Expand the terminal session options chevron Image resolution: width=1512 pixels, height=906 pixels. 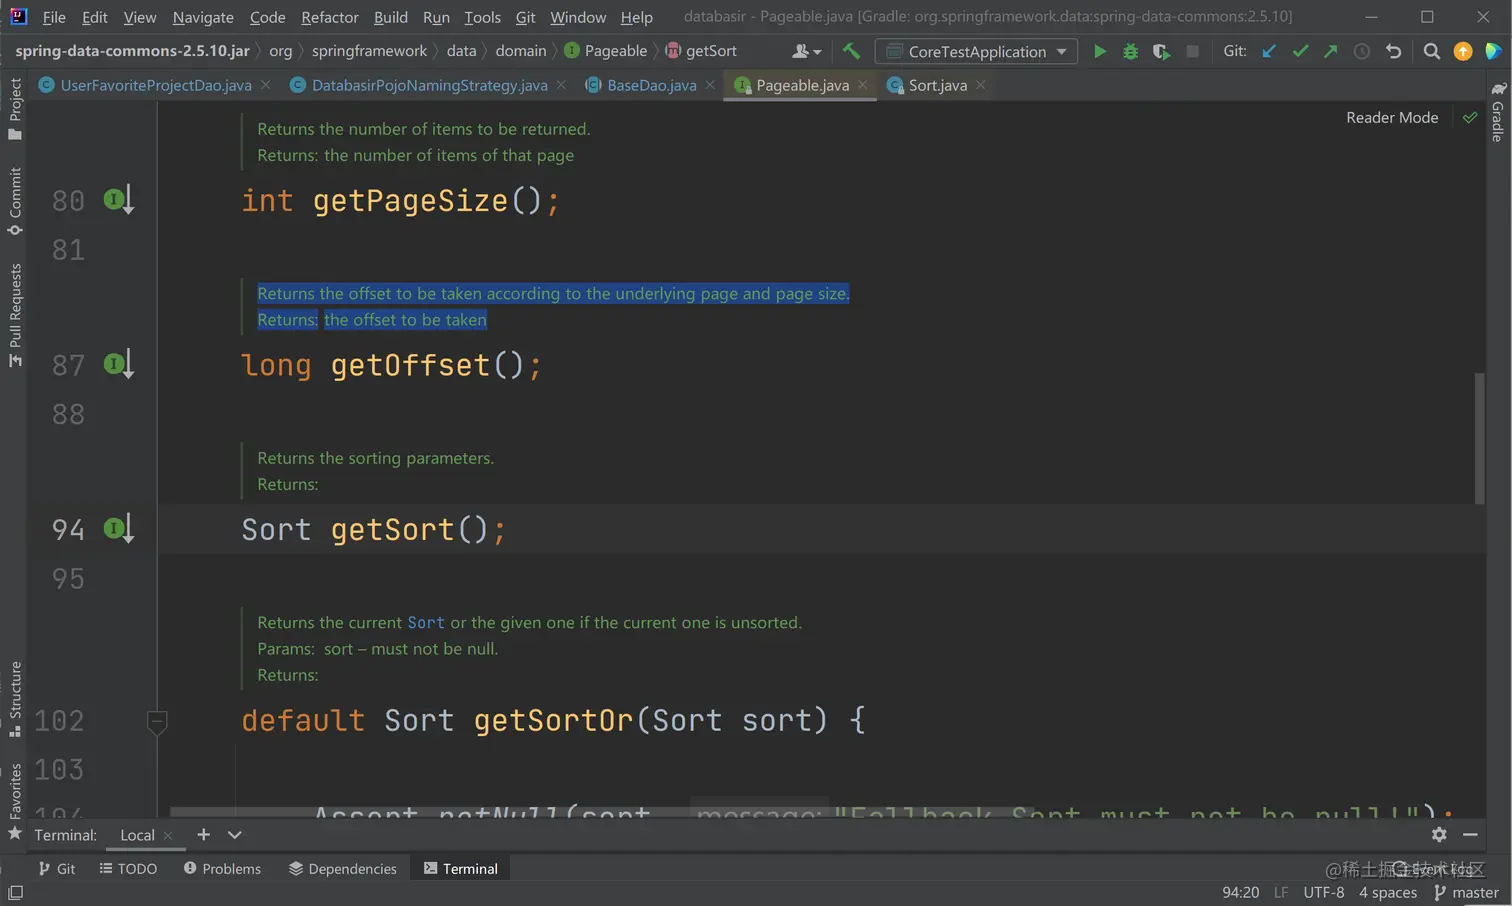click(x=235, y=835)
